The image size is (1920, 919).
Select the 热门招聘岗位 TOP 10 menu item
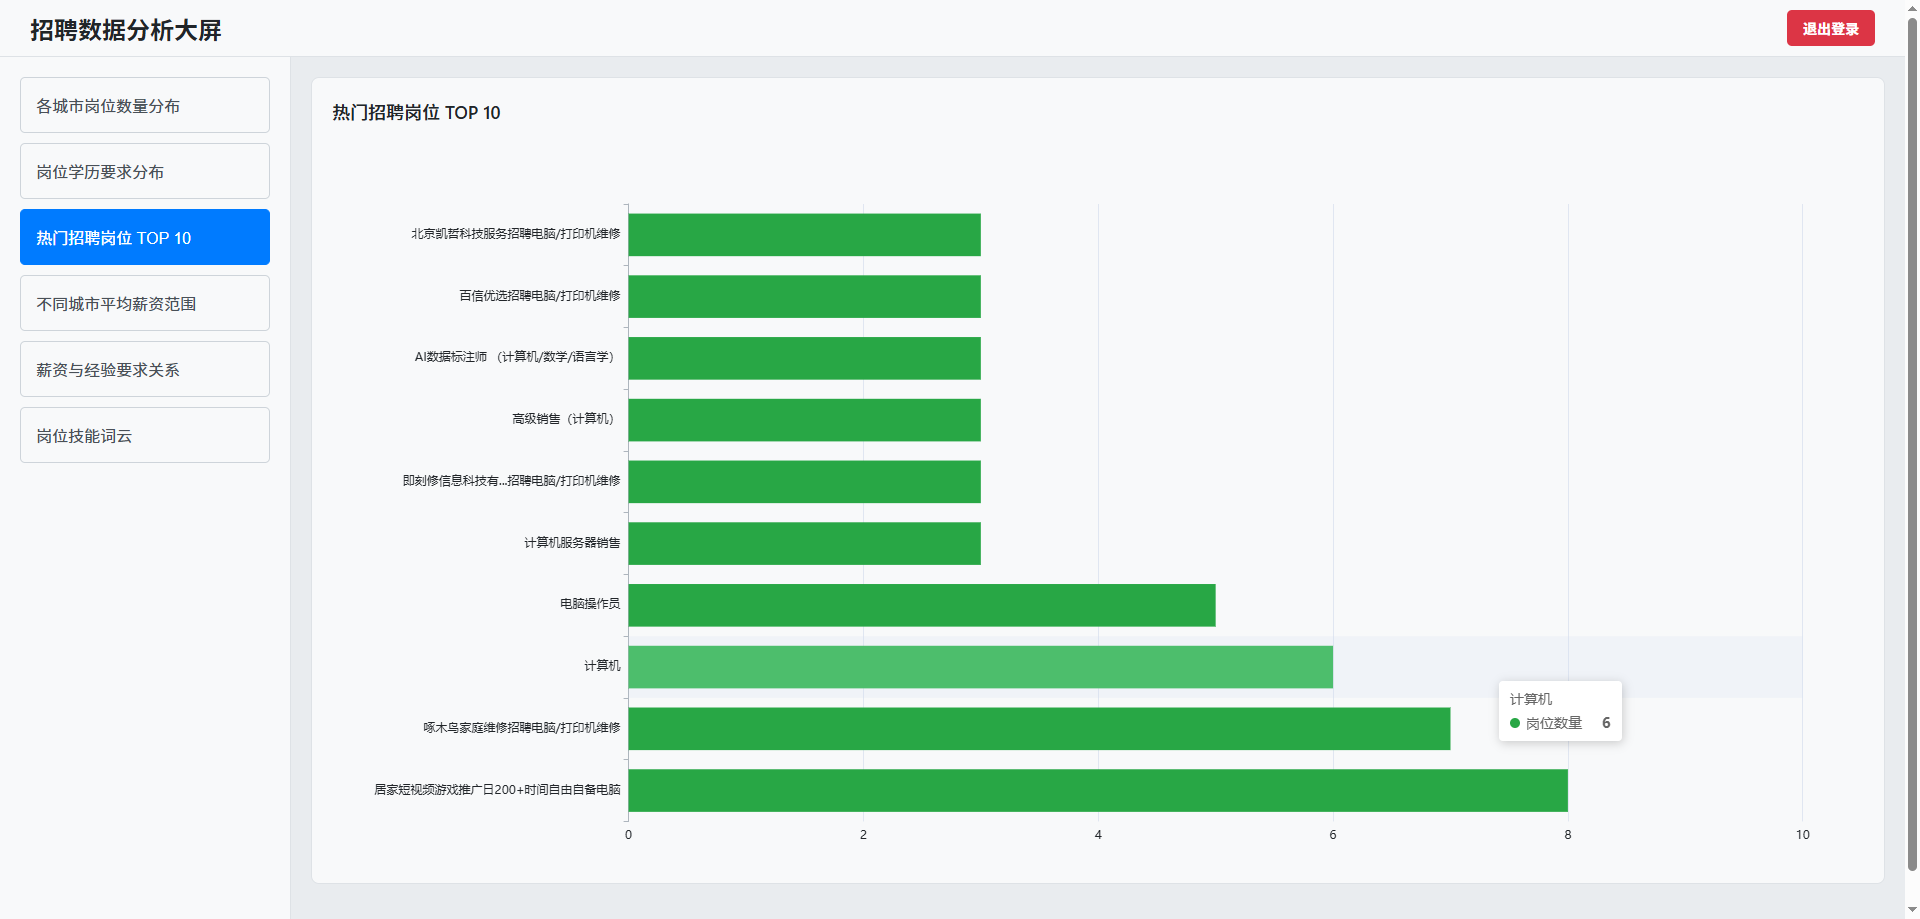[145, 238]
